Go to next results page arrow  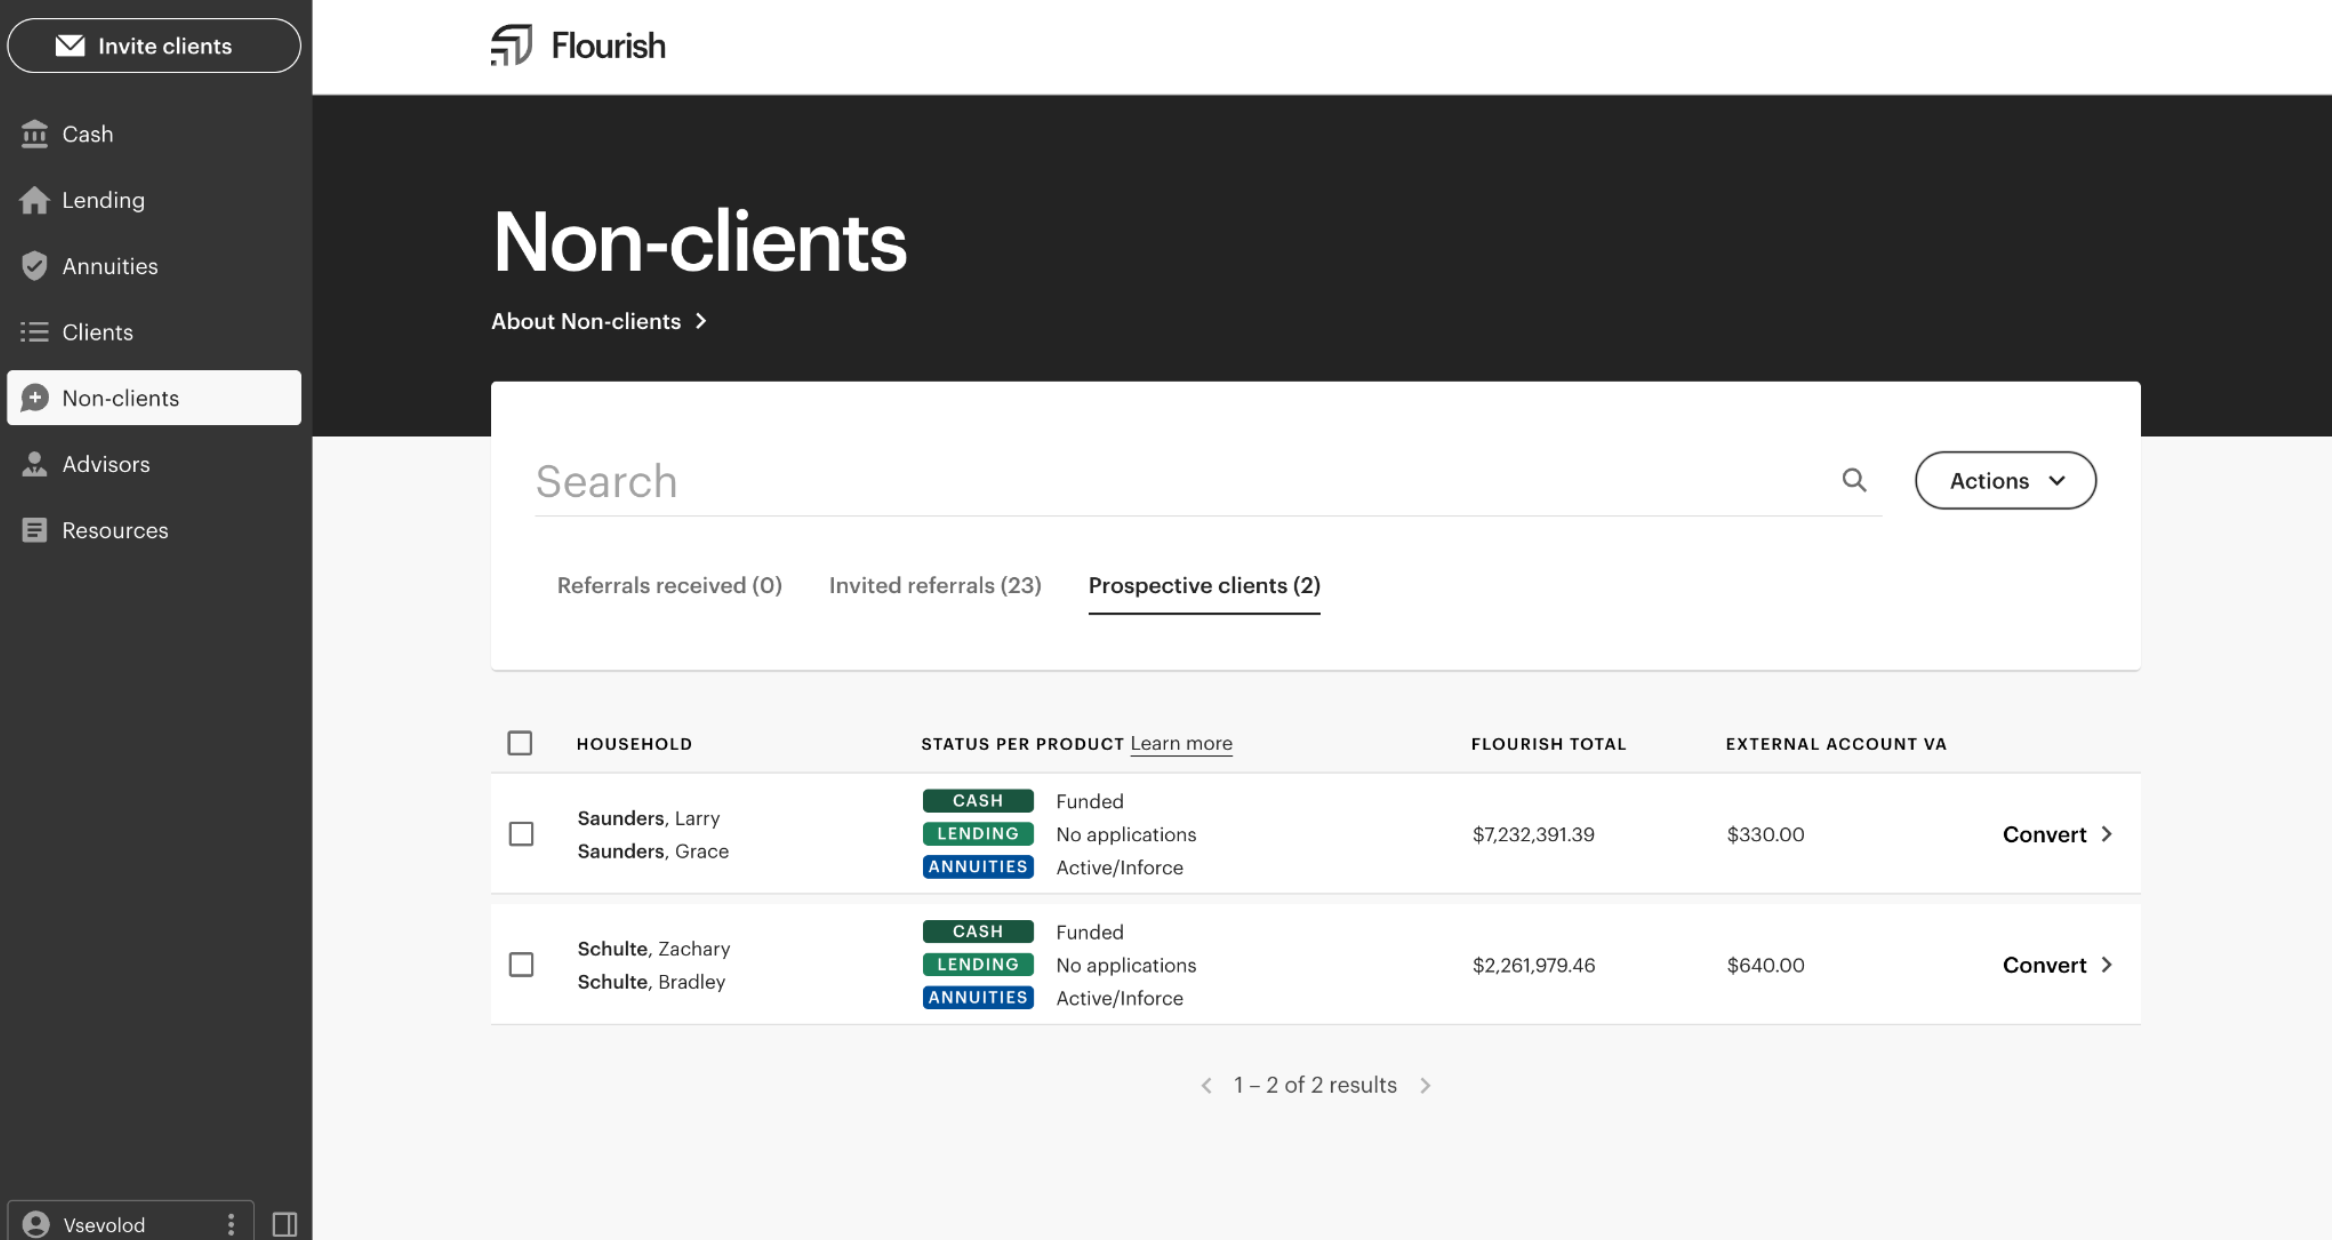point(1425,1085)
